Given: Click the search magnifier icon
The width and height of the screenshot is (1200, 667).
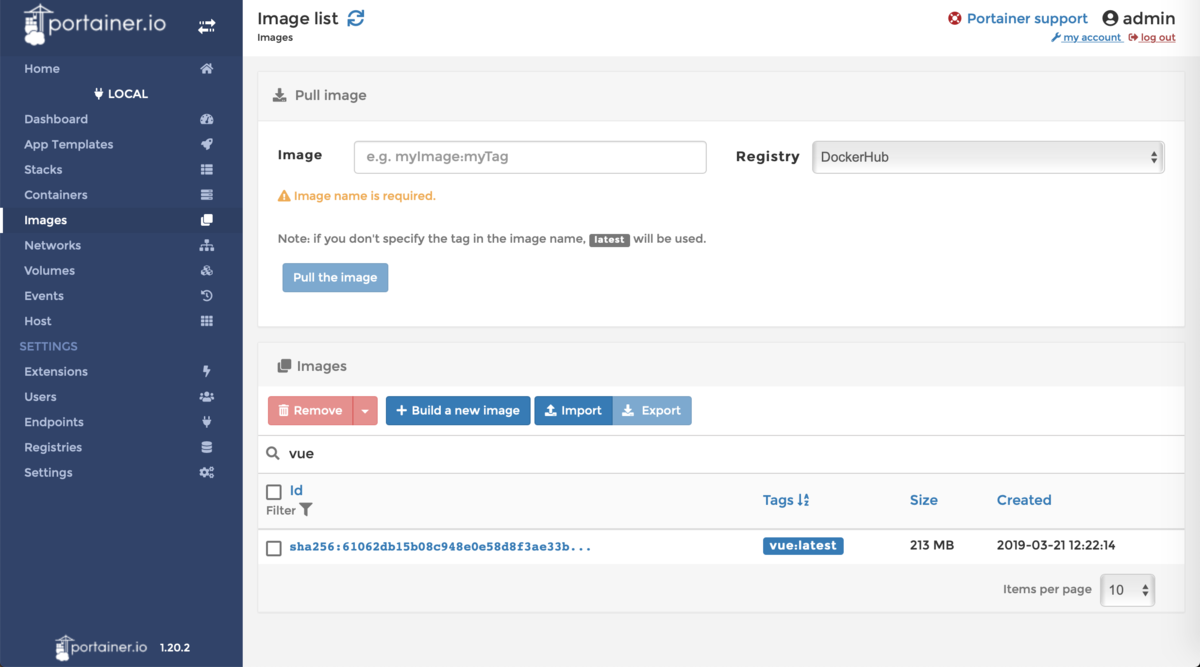Looking at the screenshot, I should tap(273, 453).
